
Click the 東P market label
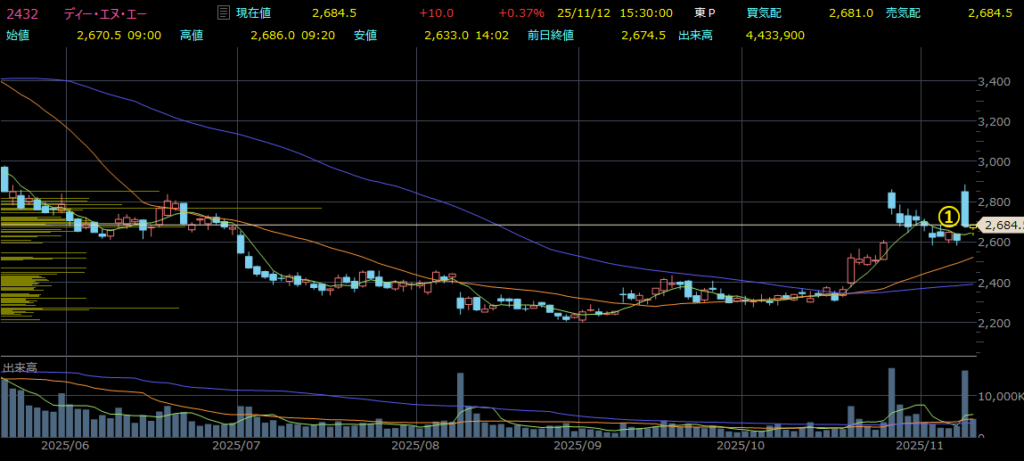pos(705,13)
